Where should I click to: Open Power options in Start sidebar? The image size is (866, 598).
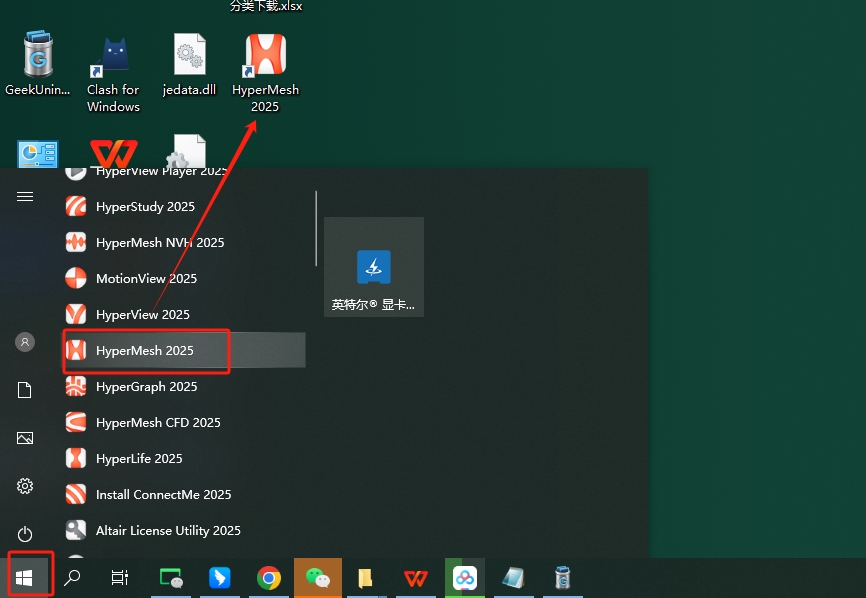click(25, 534)
